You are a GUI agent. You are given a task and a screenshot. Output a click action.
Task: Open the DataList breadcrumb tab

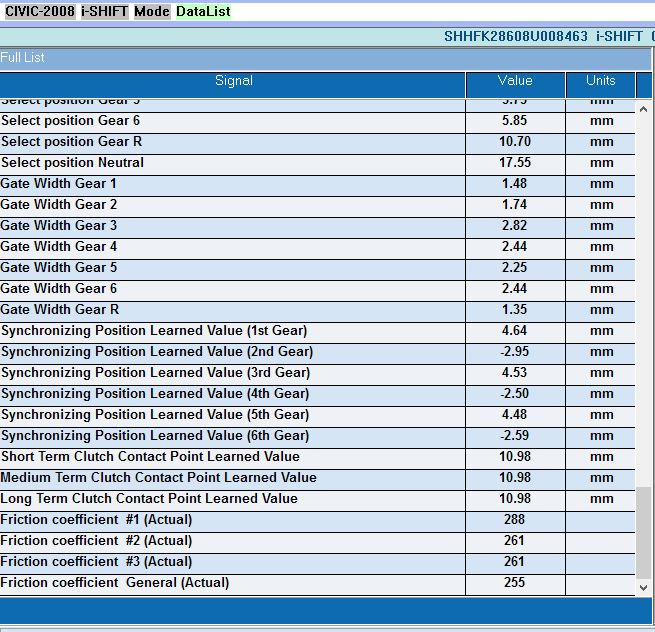tap(203, 11)
